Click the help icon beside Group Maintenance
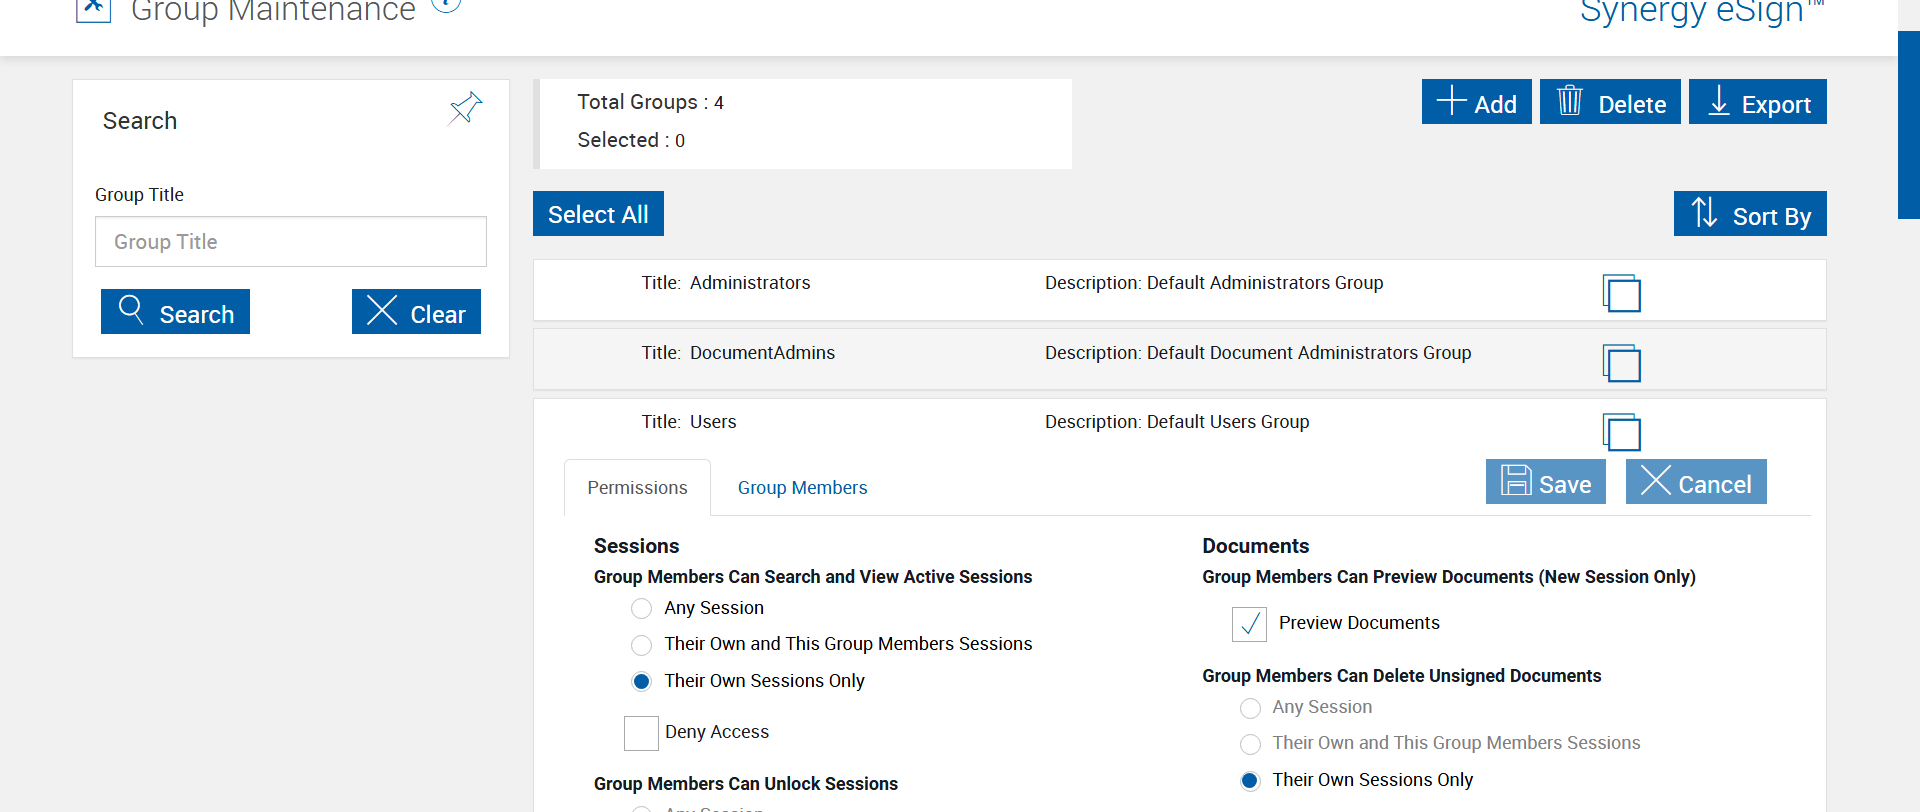The width and height of the screenshot is (1920, 812). (446, 4)
